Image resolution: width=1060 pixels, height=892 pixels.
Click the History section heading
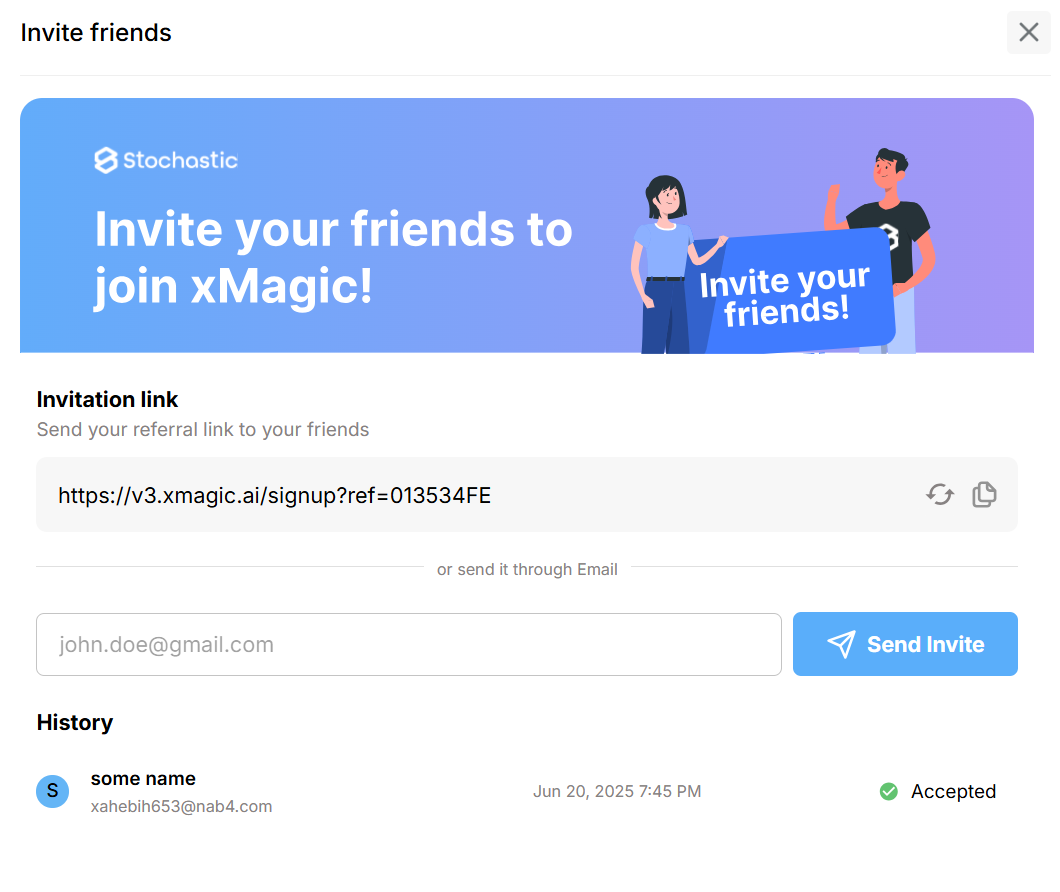[75, 722]
